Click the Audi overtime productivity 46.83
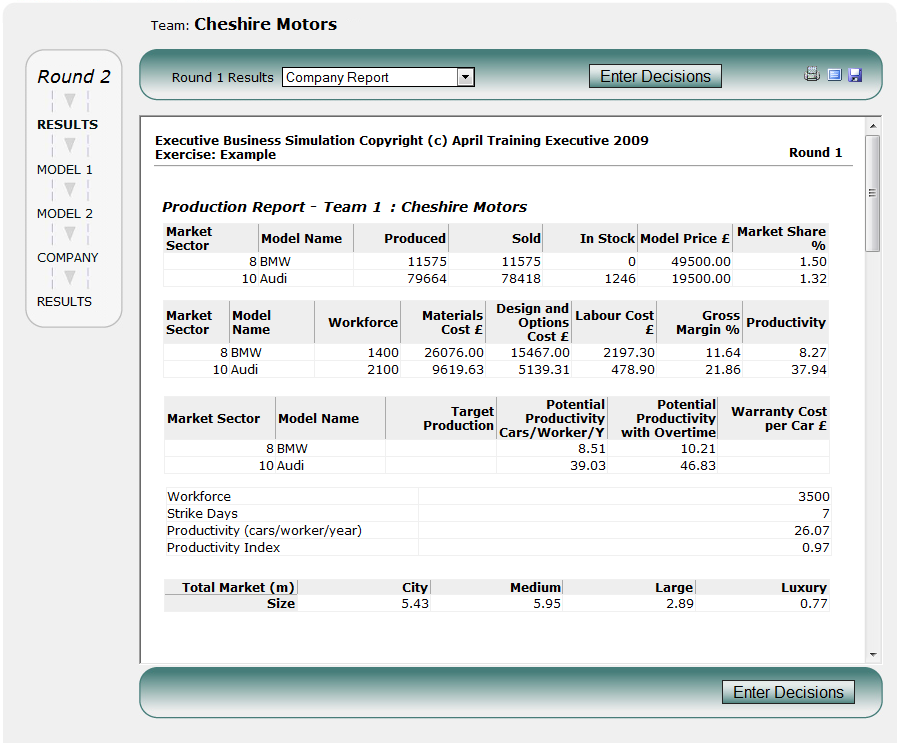This screenshot has width=899, height=743. coord(698,466)
